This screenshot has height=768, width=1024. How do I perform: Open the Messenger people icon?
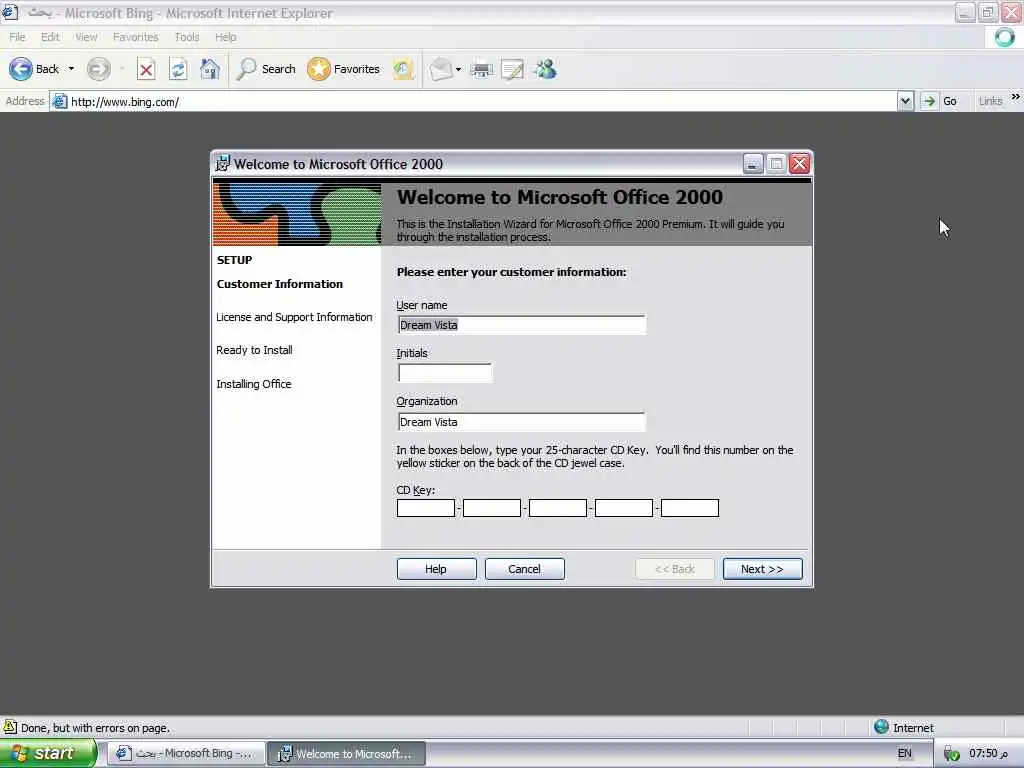(x=545, y=69)
